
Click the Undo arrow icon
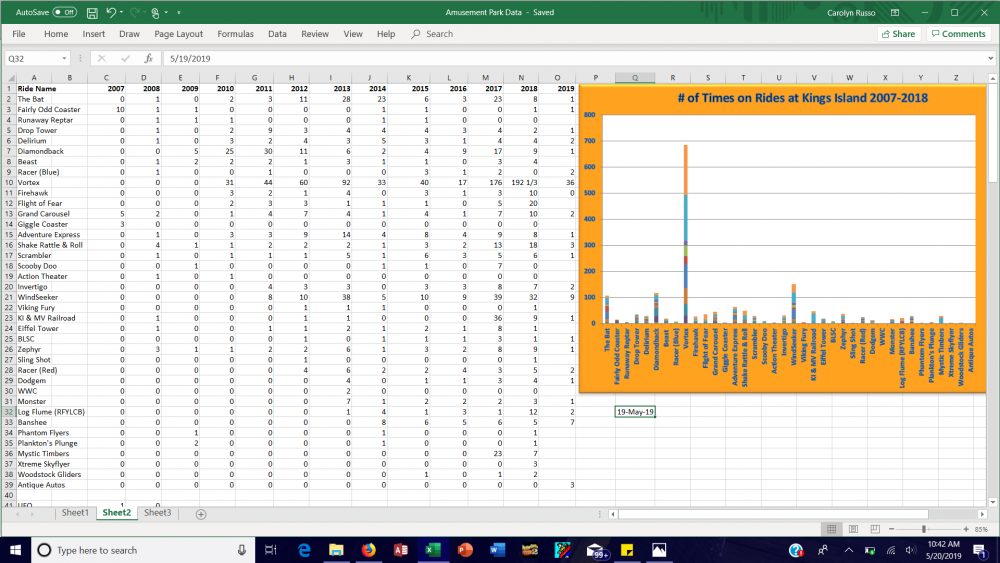click(x=113, y=13)
